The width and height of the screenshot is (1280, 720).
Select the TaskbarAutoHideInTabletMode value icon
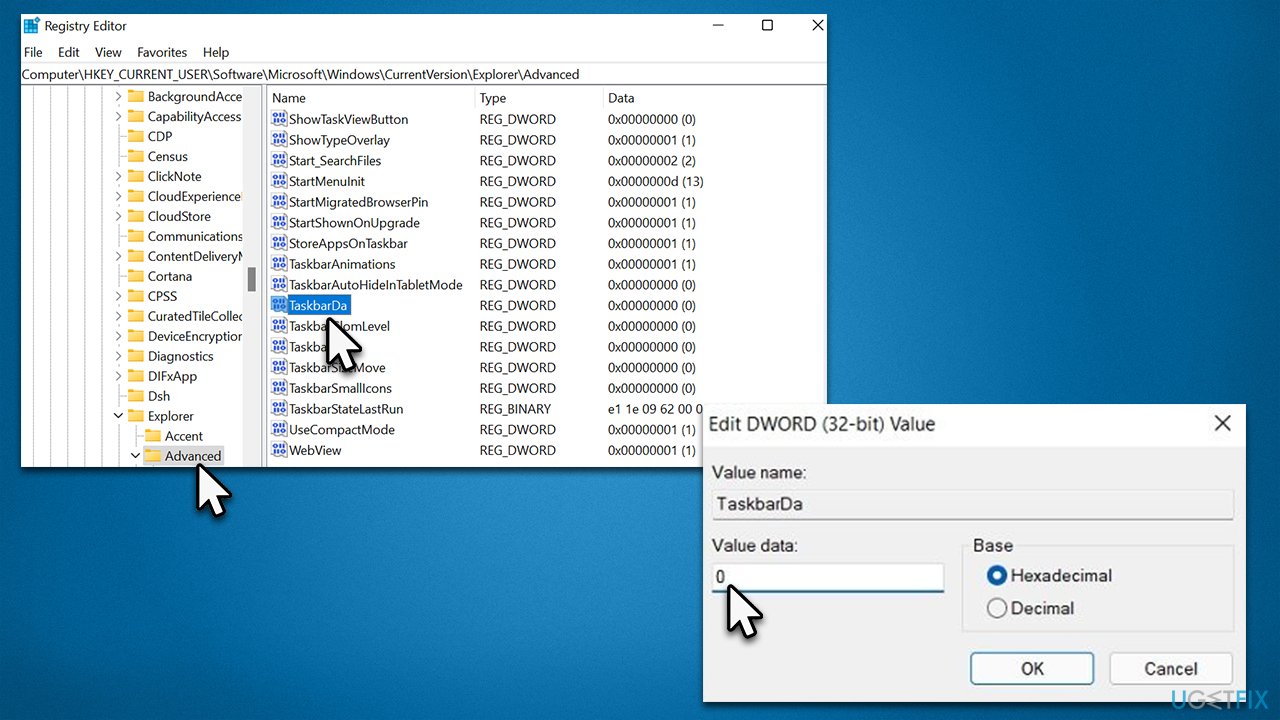279,284
